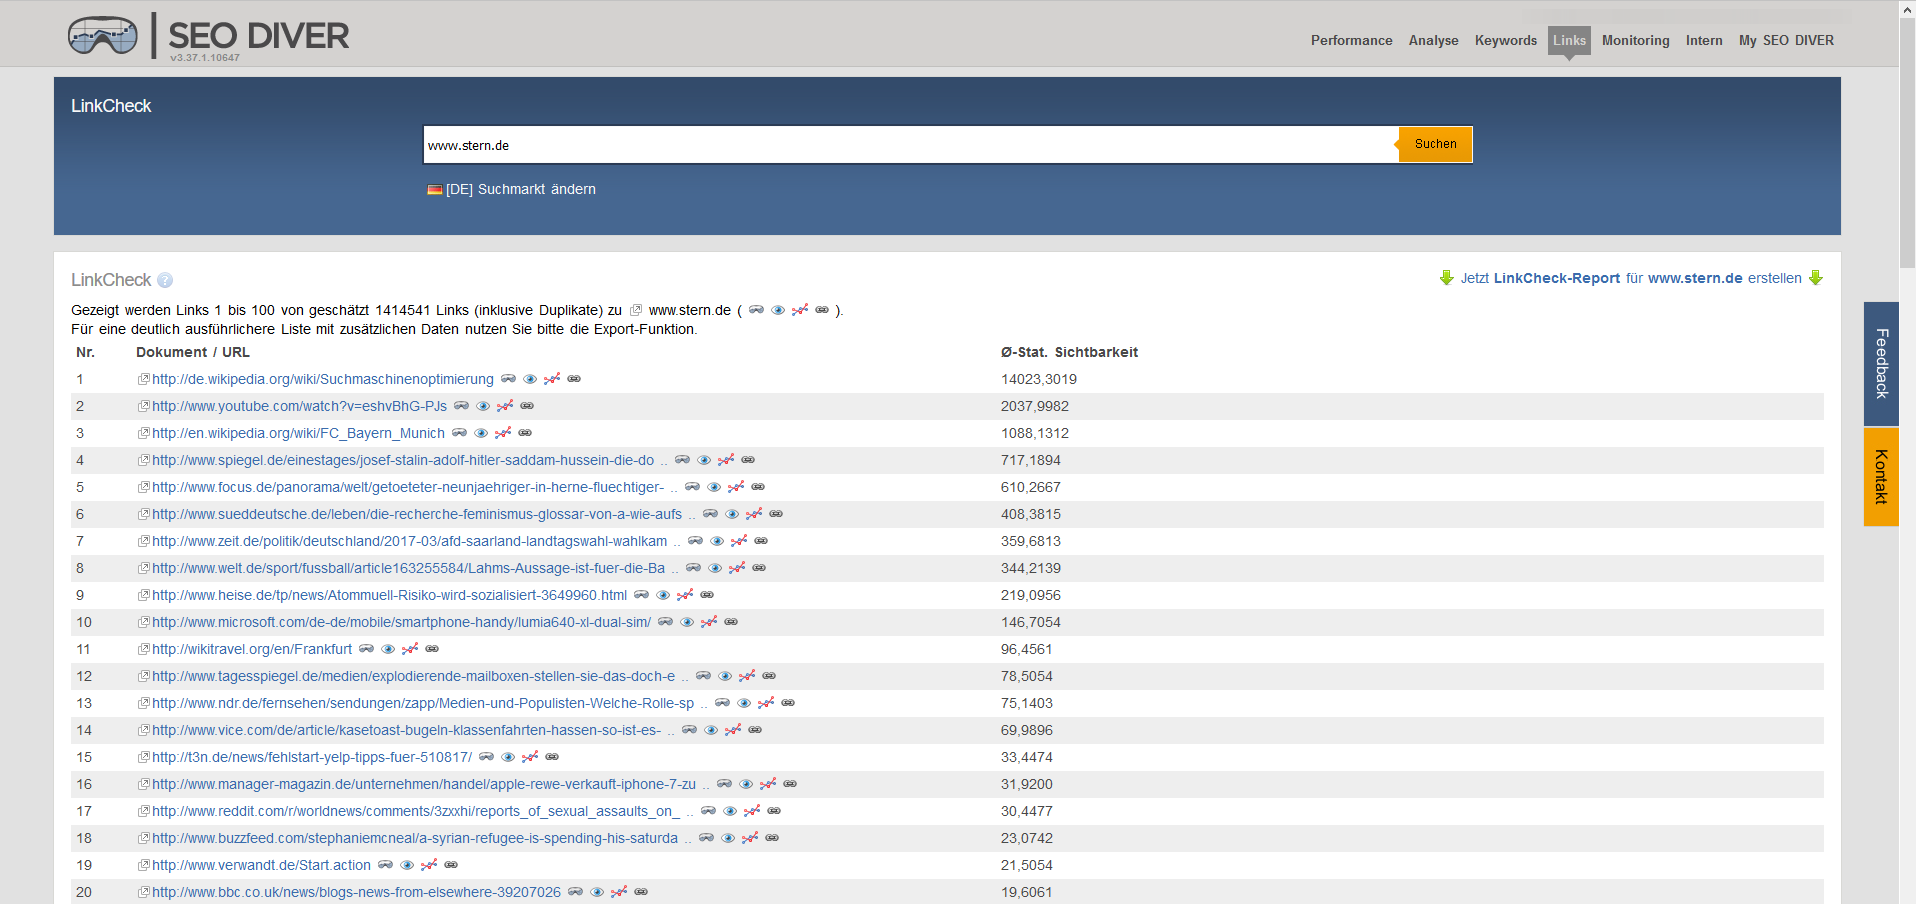Open goggles icon in heise.de row
The height and width of the screenshot is (904, 1916).
pos(641,595)
